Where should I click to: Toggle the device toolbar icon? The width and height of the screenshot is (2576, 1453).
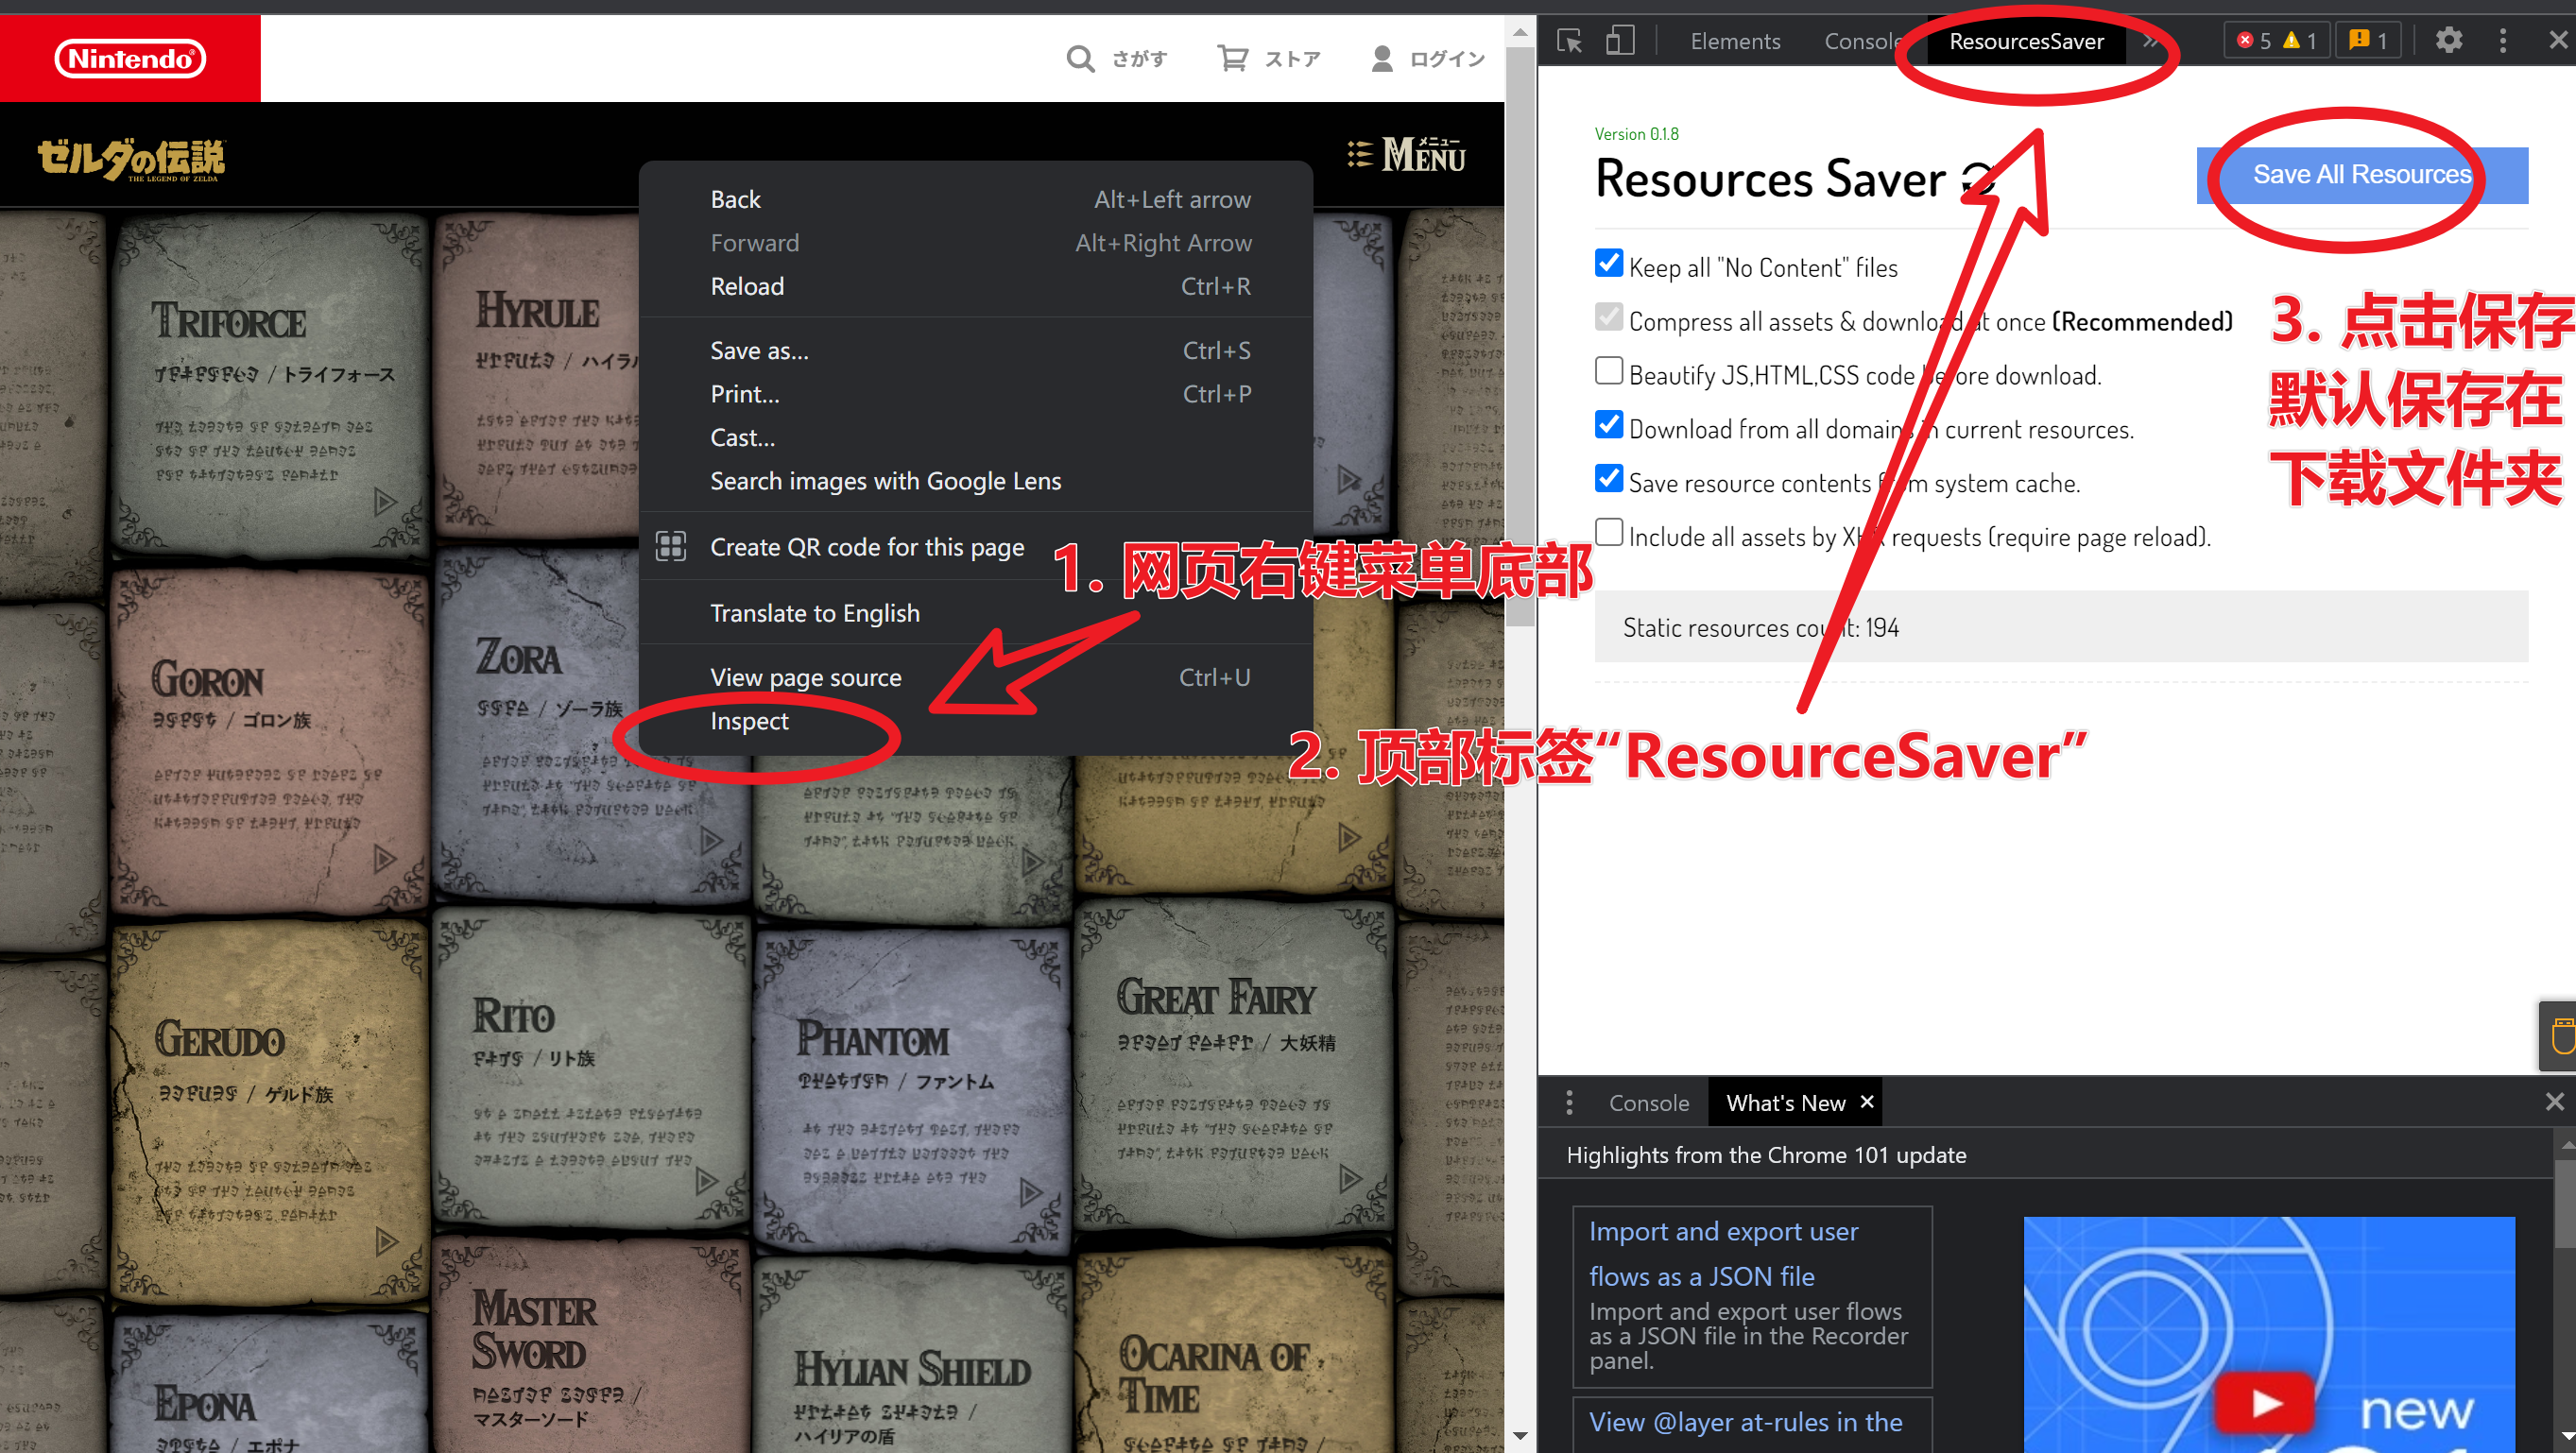tap(1620, 41)
